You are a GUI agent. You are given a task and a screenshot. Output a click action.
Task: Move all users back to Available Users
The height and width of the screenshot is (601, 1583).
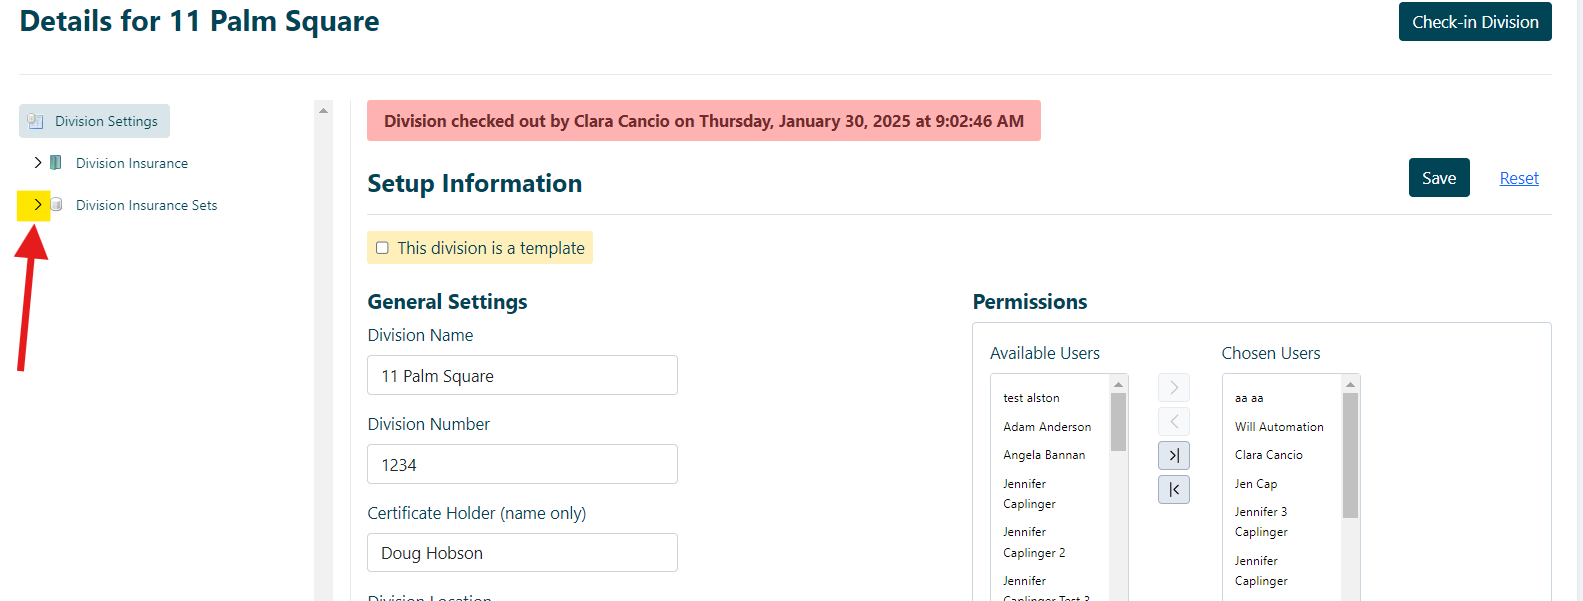click(x=1174, y=490)
